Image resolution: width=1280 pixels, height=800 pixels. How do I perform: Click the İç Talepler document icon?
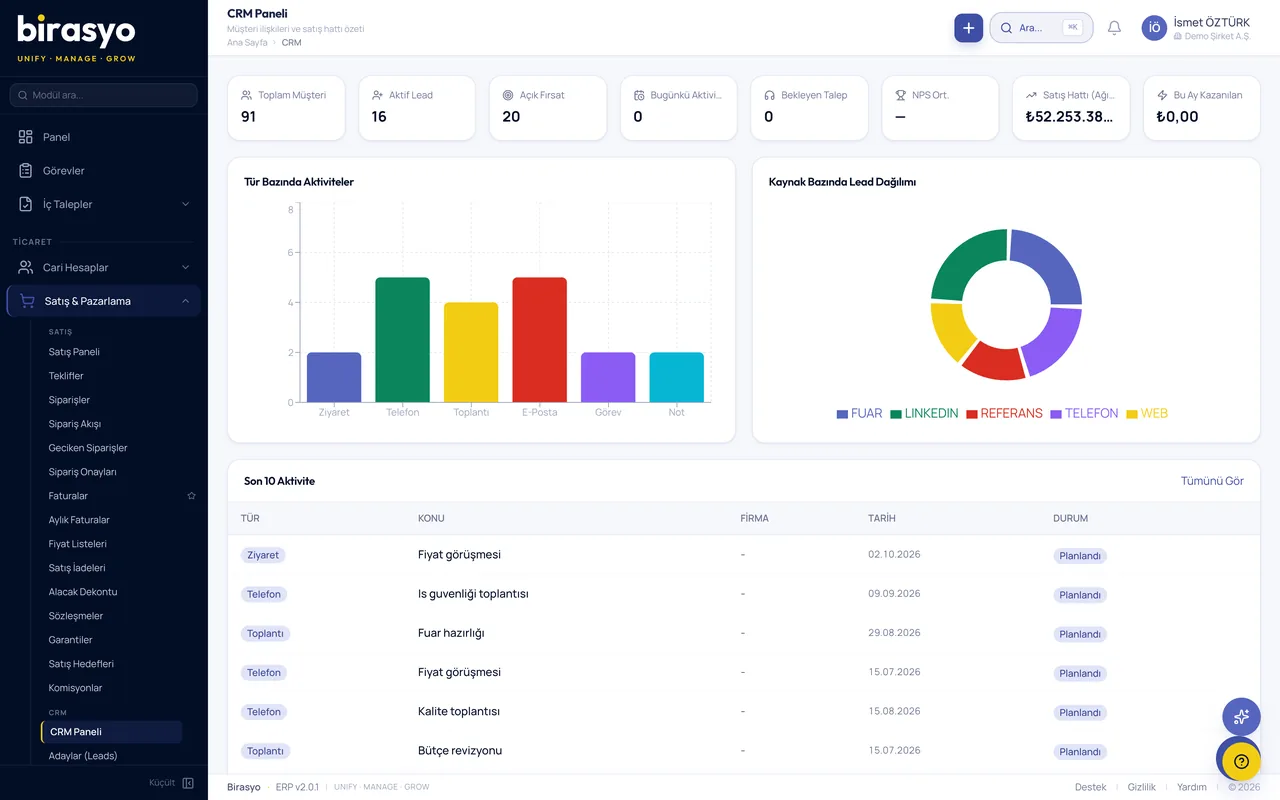pos(26,204)
